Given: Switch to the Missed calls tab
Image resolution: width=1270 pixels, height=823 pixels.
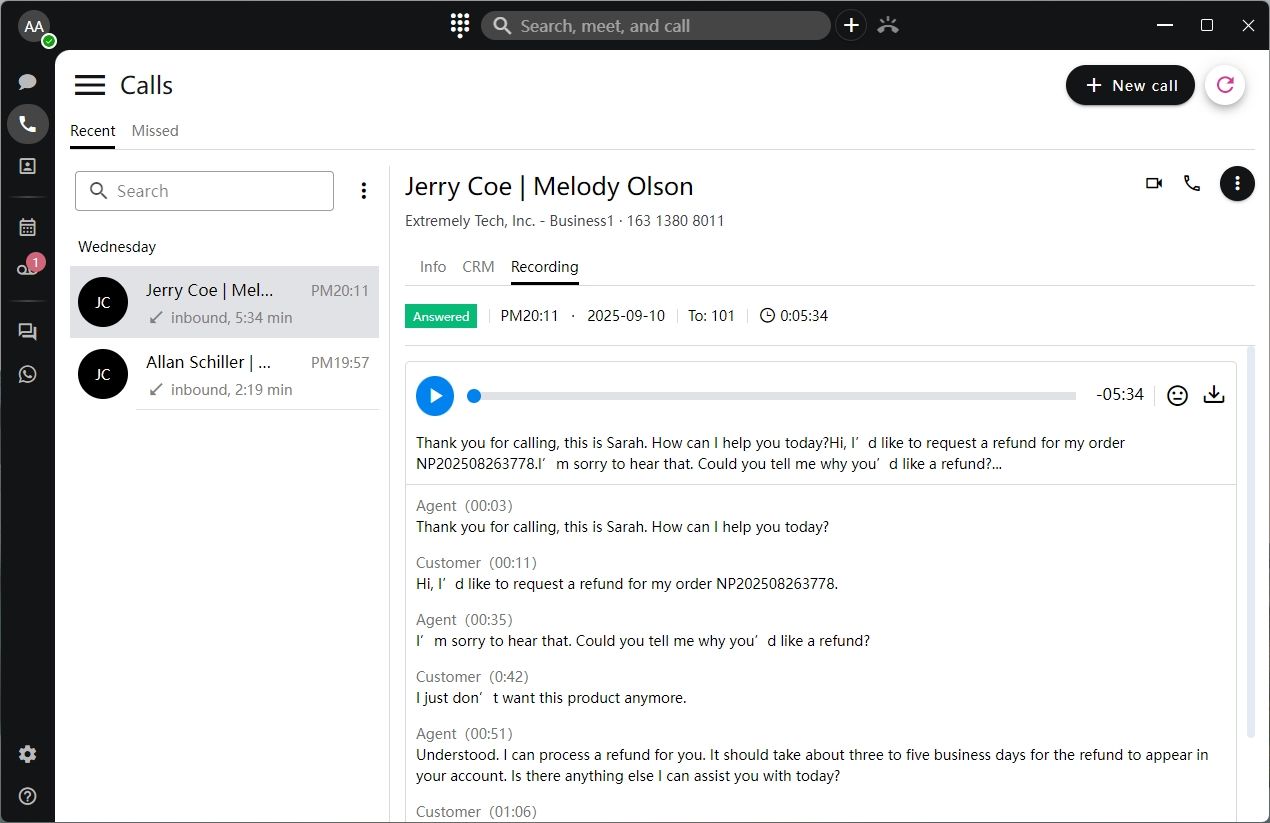Looking at the screenshot, I should click(x=155, y=131).
